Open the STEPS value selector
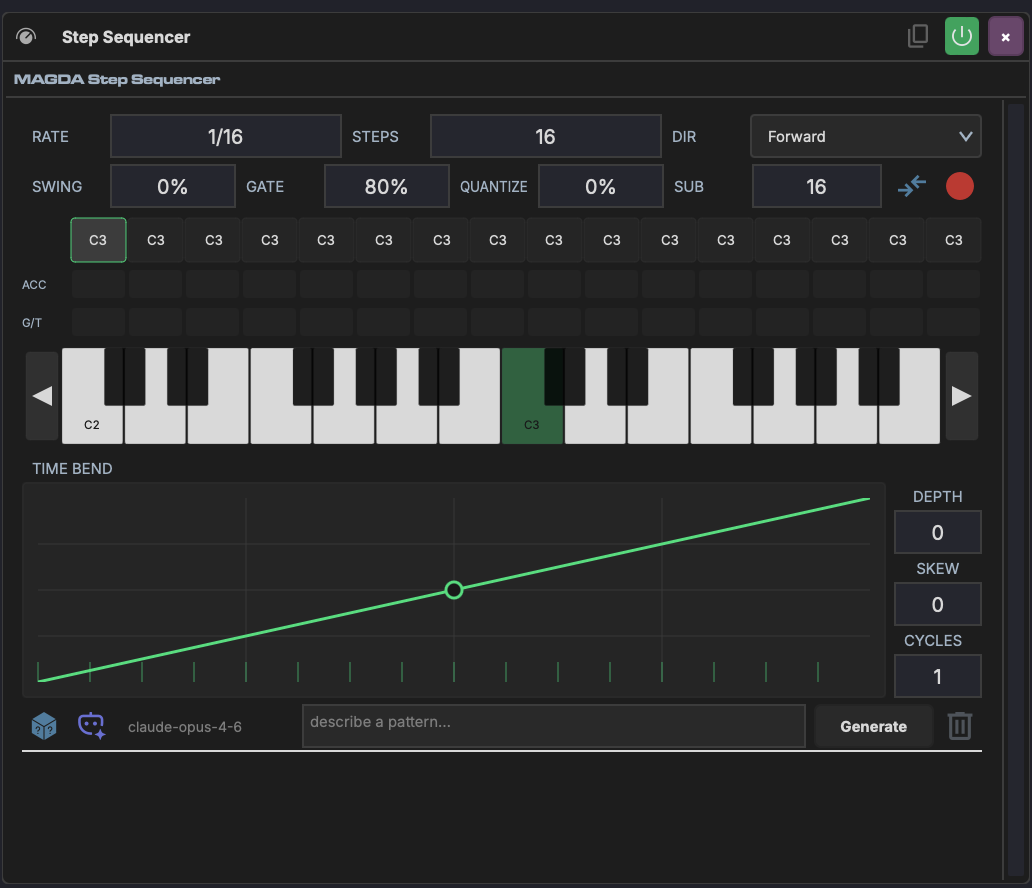Image resolution: width=1032 pixels, height=888 pixels. (545, 136)
